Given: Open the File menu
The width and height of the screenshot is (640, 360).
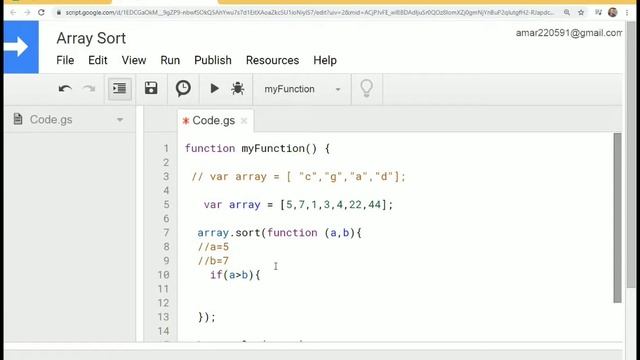Looking at the screenshot, I should (65, 60).
